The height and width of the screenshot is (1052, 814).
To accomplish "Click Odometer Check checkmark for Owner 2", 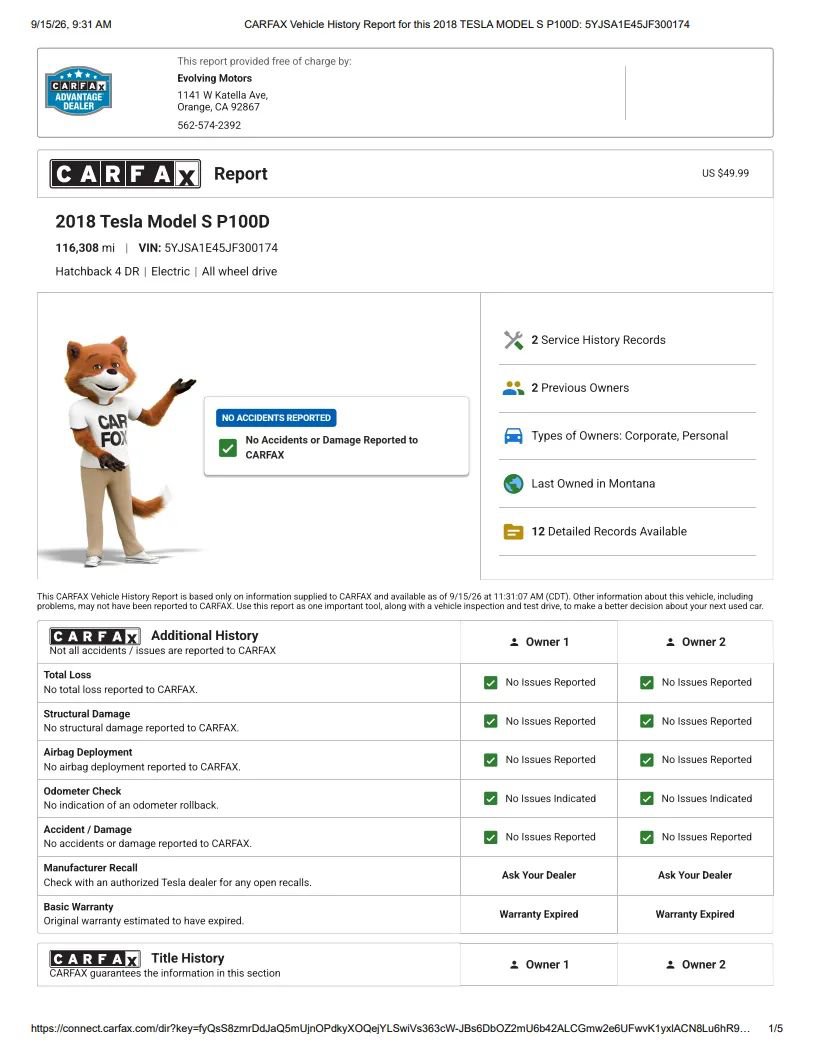I will pos(647,798).
